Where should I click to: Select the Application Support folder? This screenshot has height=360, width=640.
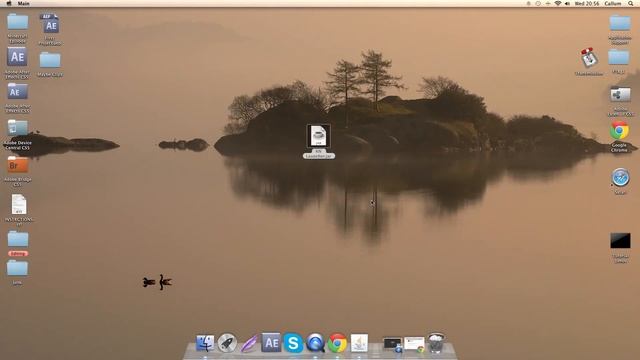[x=620, y=23]
